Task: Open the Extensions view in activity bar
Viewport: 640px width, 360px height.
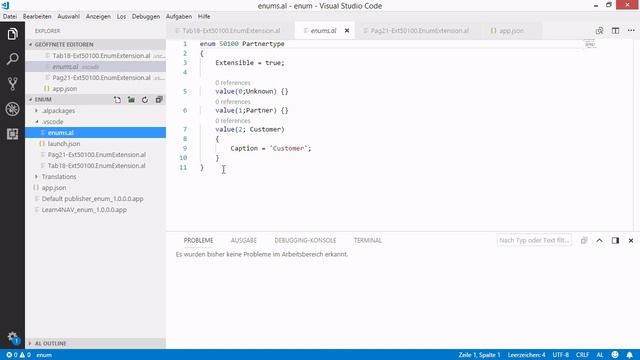Action: pyautogui.click(x=12, y=134)
